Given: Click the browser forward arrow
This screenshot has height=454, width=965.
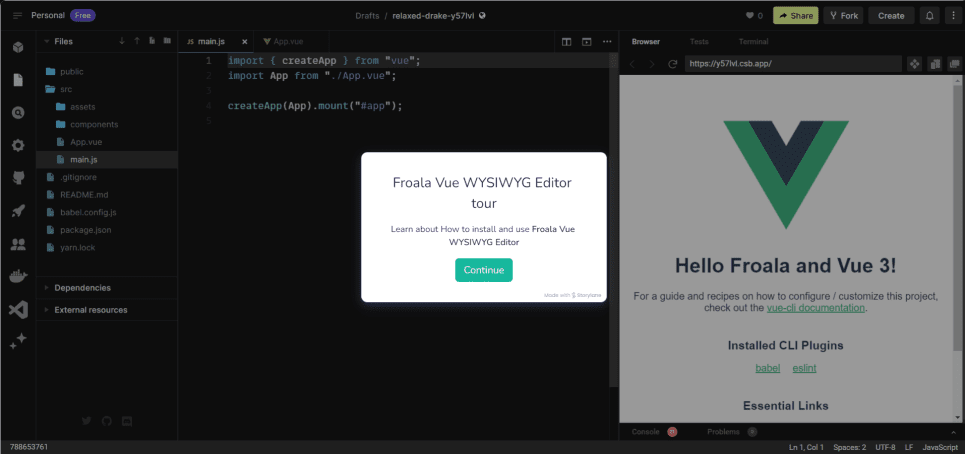Looking at the screenshot, I should (x=652, y=64).
